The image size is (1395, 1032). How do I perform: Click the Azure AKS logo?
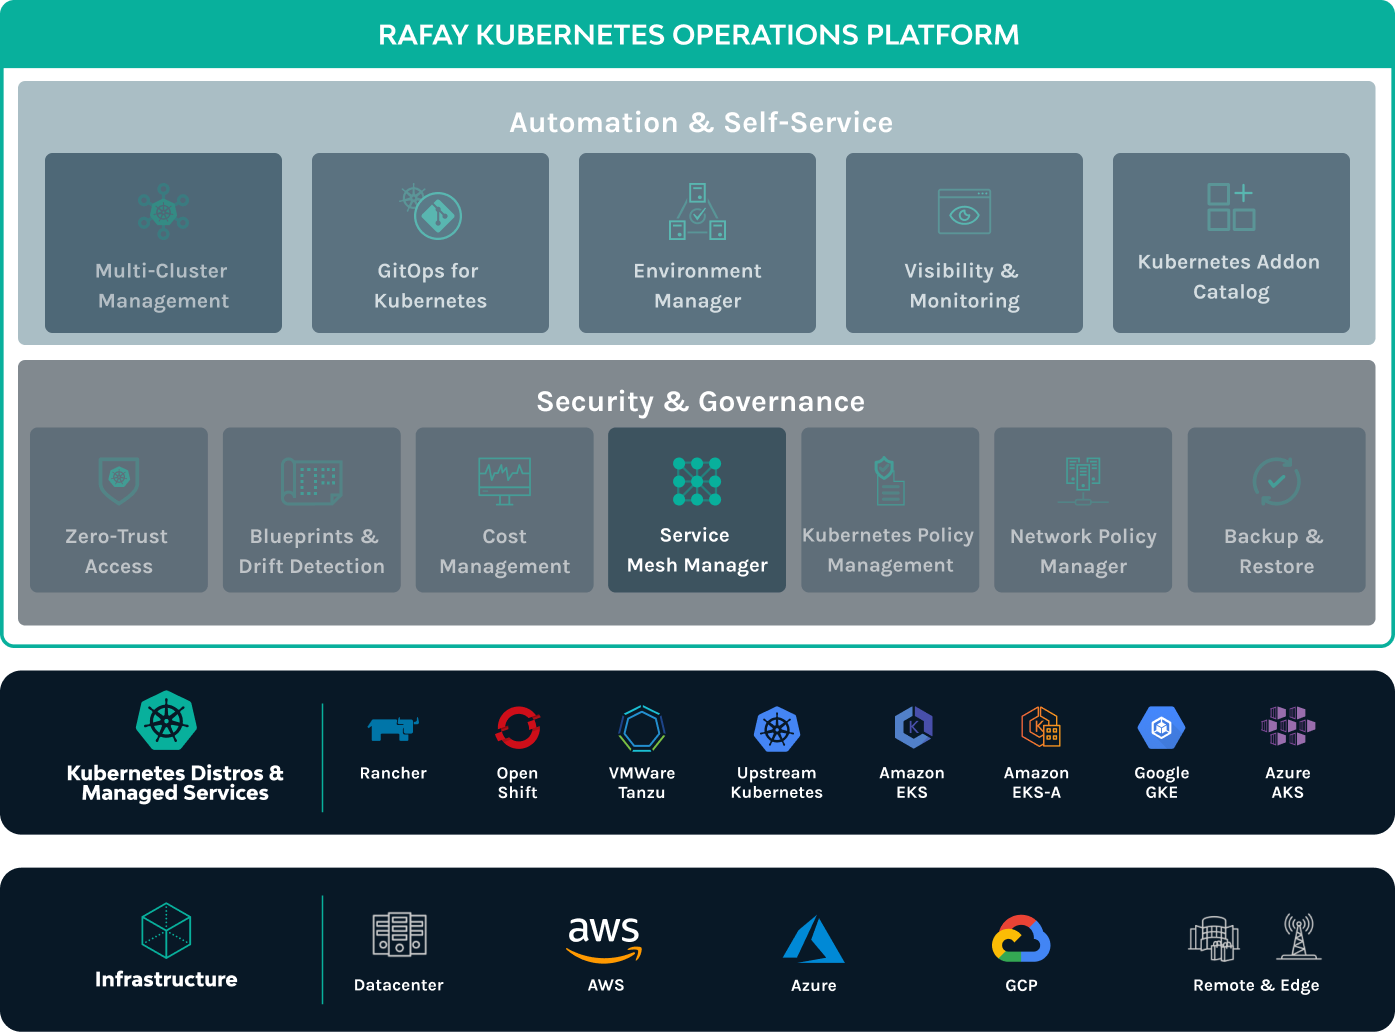point(1288,726)
